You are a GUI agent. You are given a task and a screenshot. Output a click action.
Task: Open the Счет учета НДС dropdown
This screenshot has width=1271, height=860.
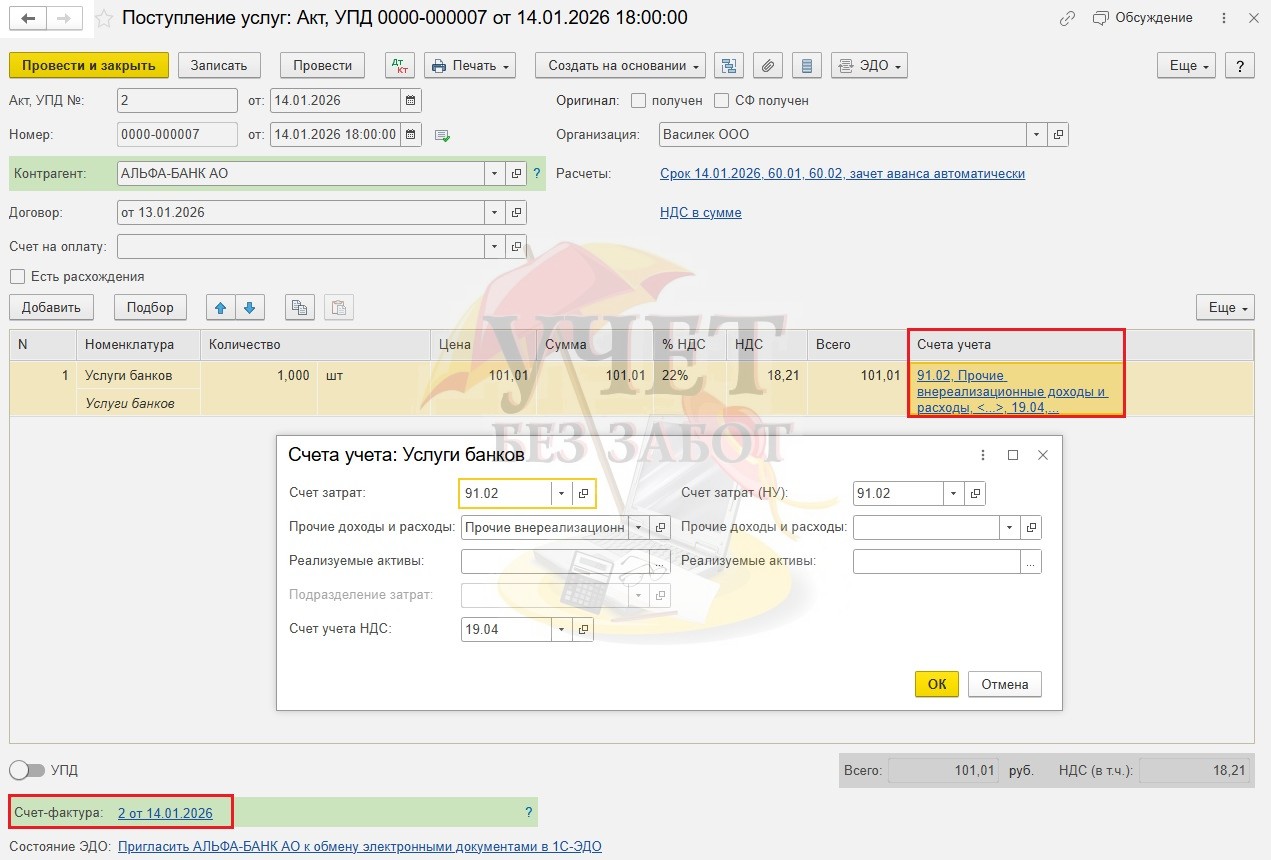[x=561, y=630]
